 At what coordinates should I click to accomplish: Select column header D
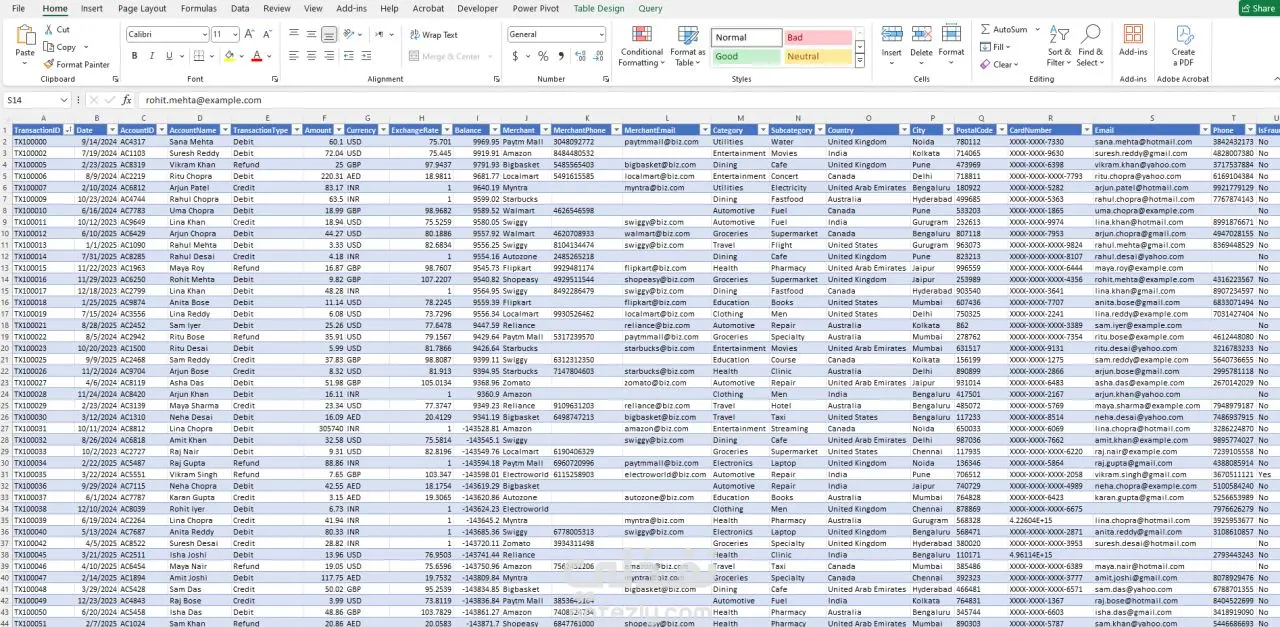[199, 119]
